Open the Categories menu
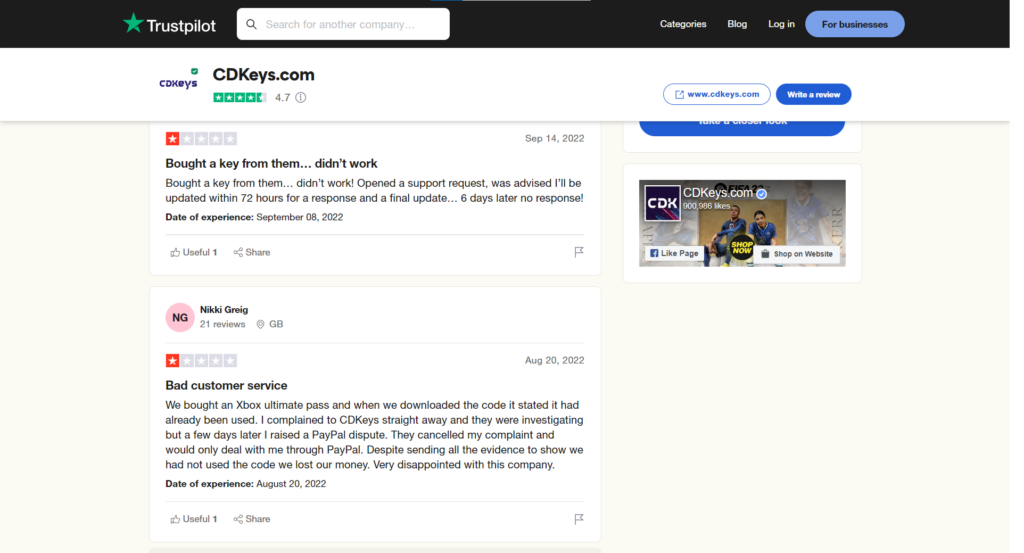 [683, 24]
